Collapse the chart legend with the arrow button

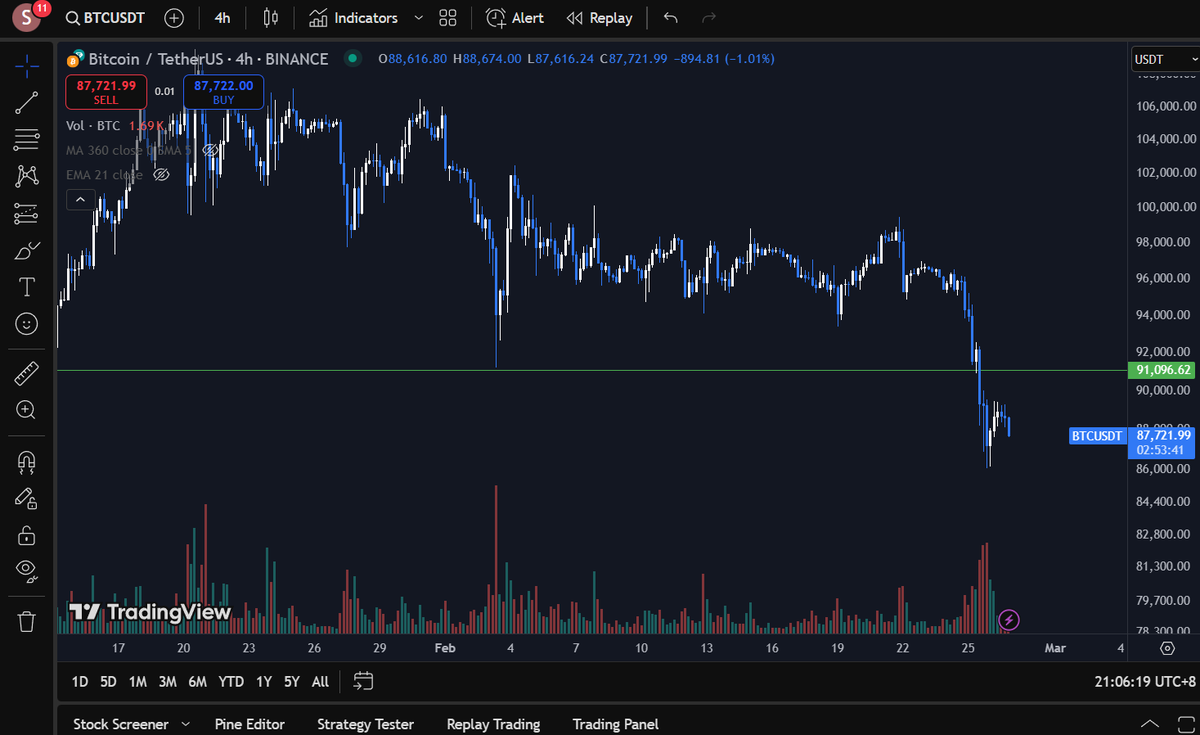(80, 198)
